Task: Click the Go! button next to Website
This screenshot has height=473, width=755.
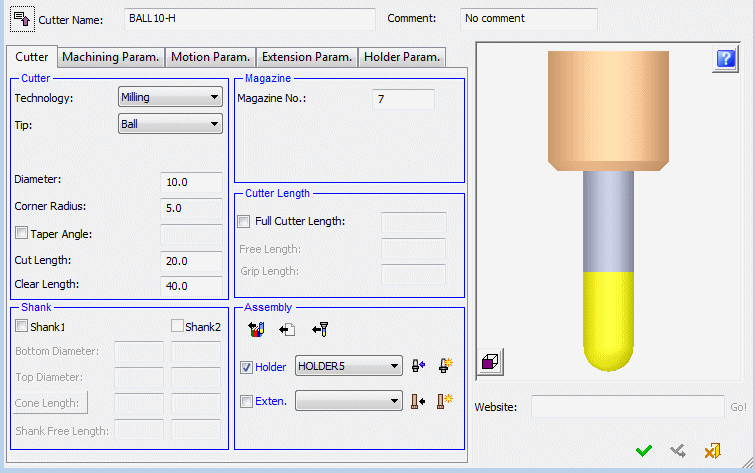Action: click(738, 408)
